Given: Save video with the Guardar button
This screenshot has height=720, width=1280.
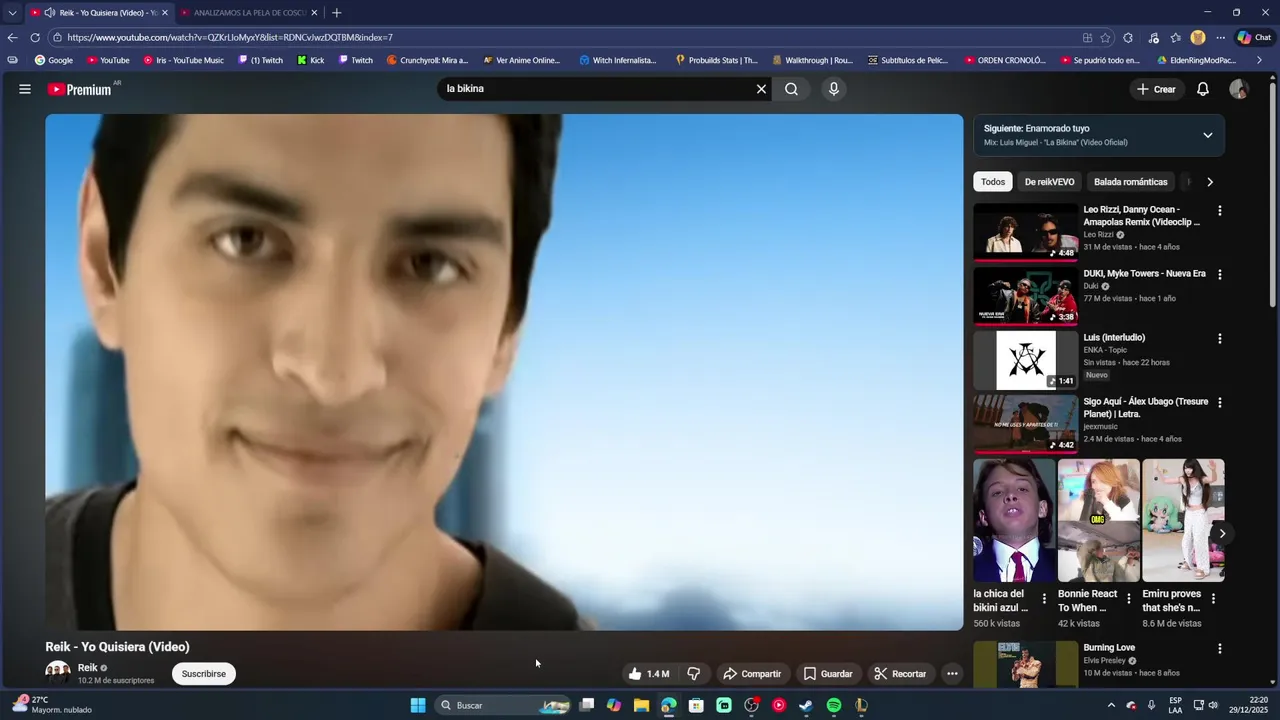Looking at the screenshot, I should (x=828, y=674).
